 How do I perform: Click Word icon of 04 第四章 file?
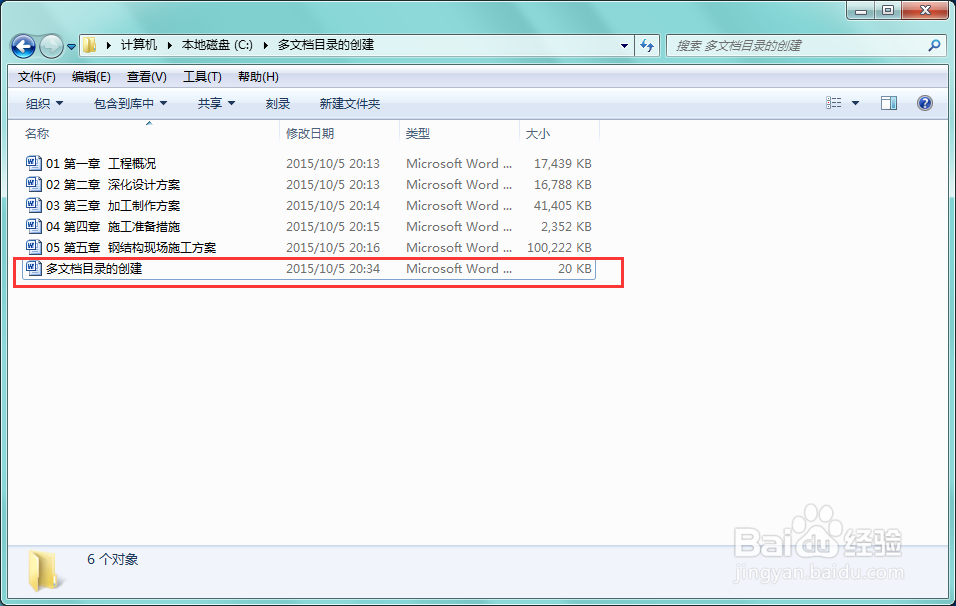pos(34,226)
